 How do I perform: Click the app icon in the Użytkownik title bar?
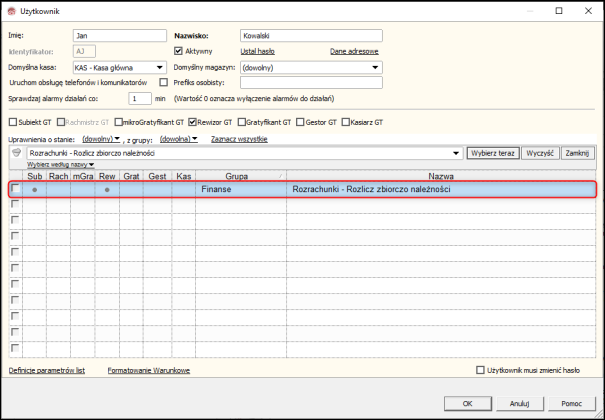[12, 12]
